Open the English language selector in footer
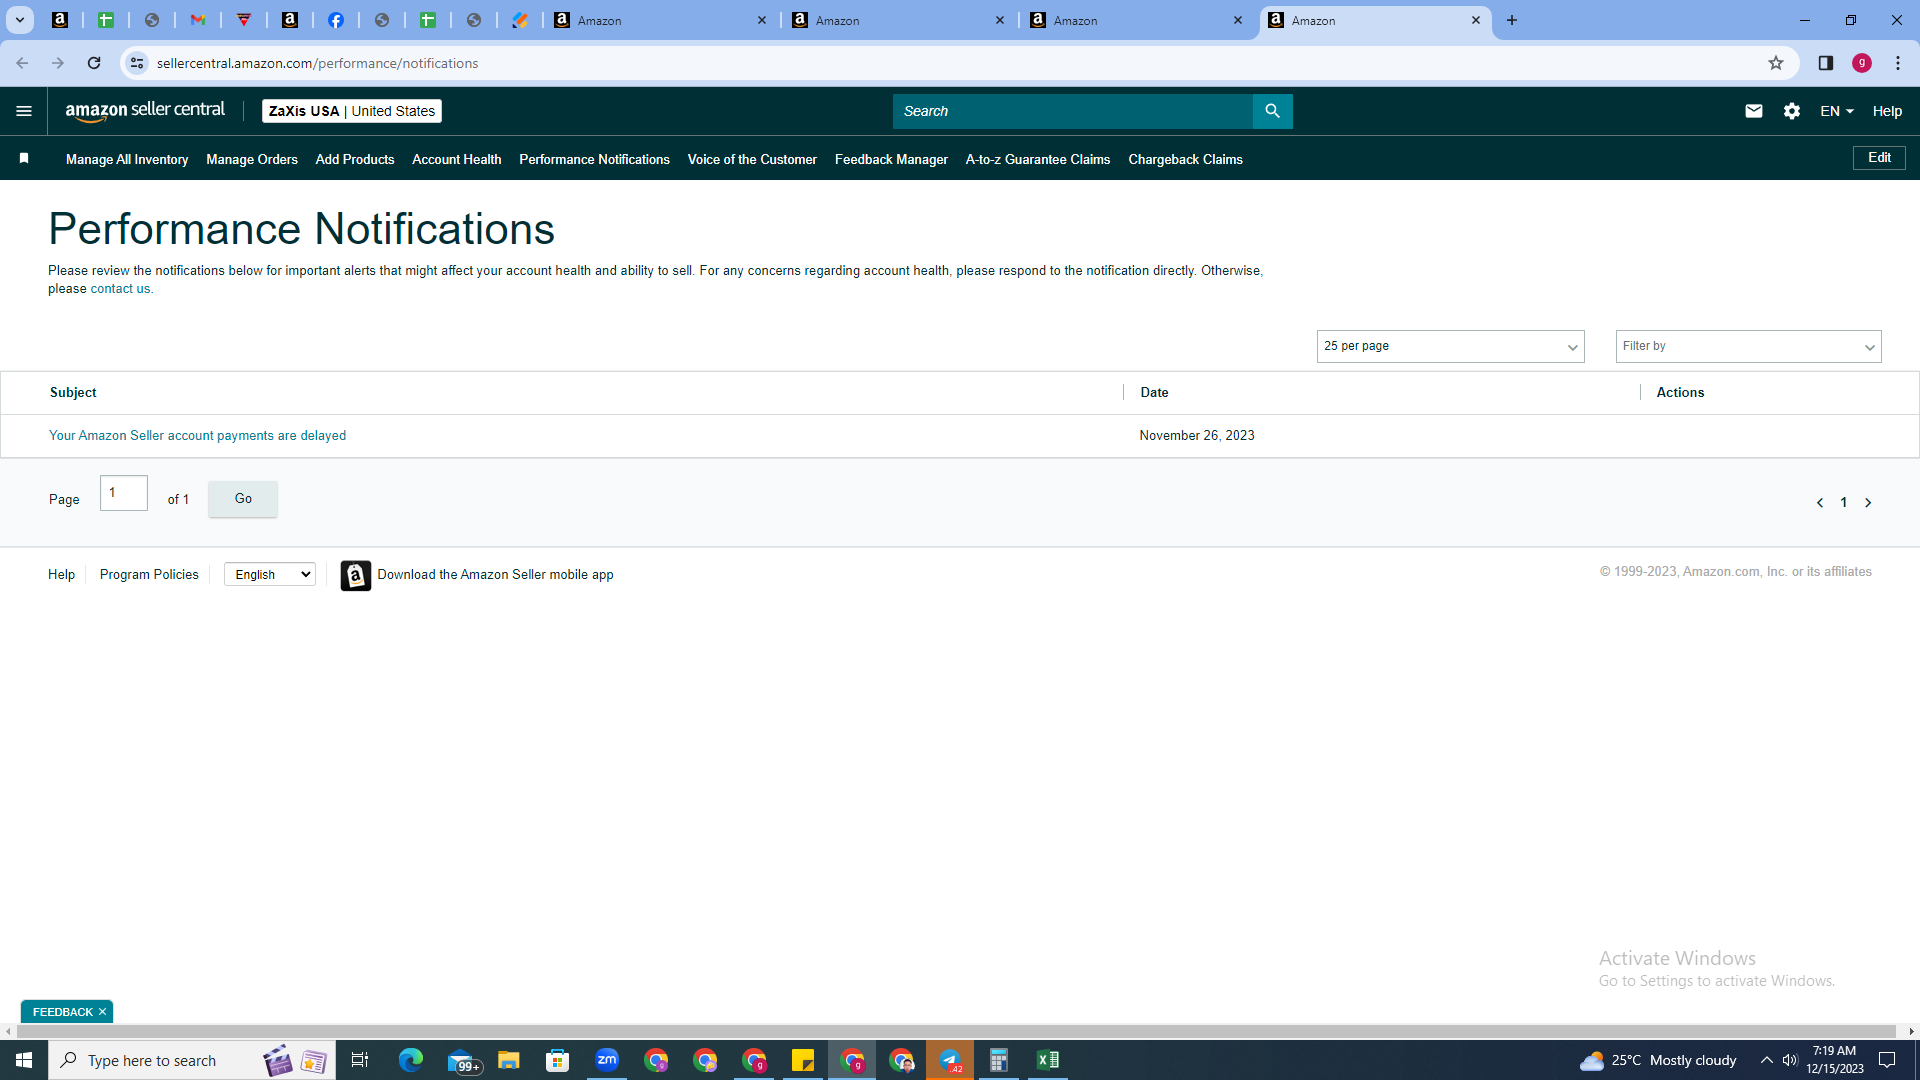Screen dimensions: 1920x1080 point(270,574)
